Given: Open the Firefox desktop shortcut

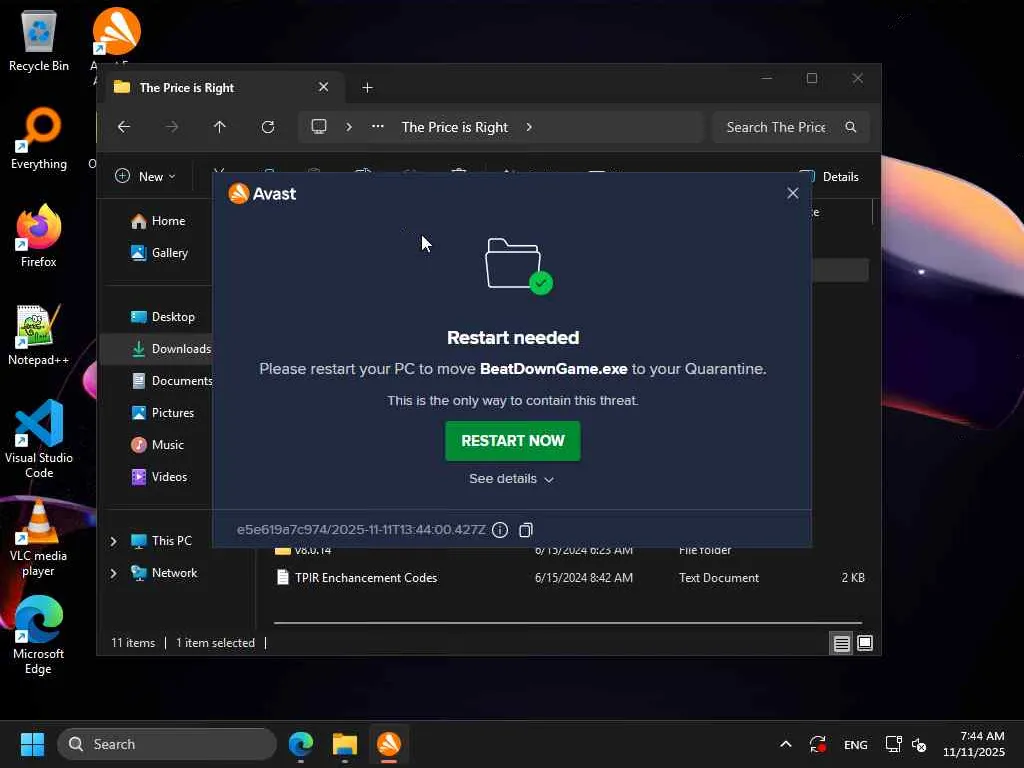Looking at the screenshot, I should coord(39,236).
